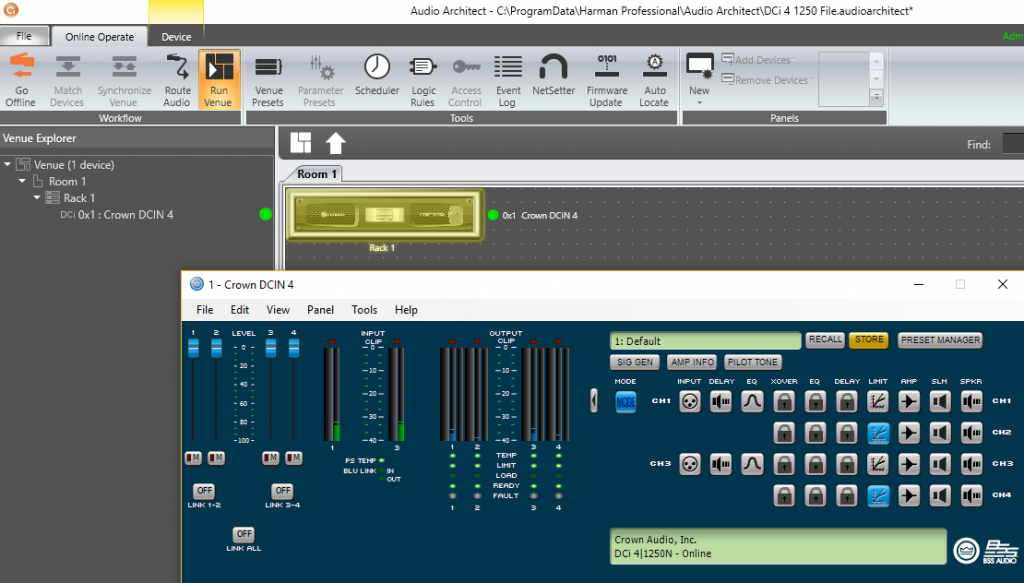Open CH3 Input block
Viewport: 1024px width, 583px height.
[x=690, y=464]
